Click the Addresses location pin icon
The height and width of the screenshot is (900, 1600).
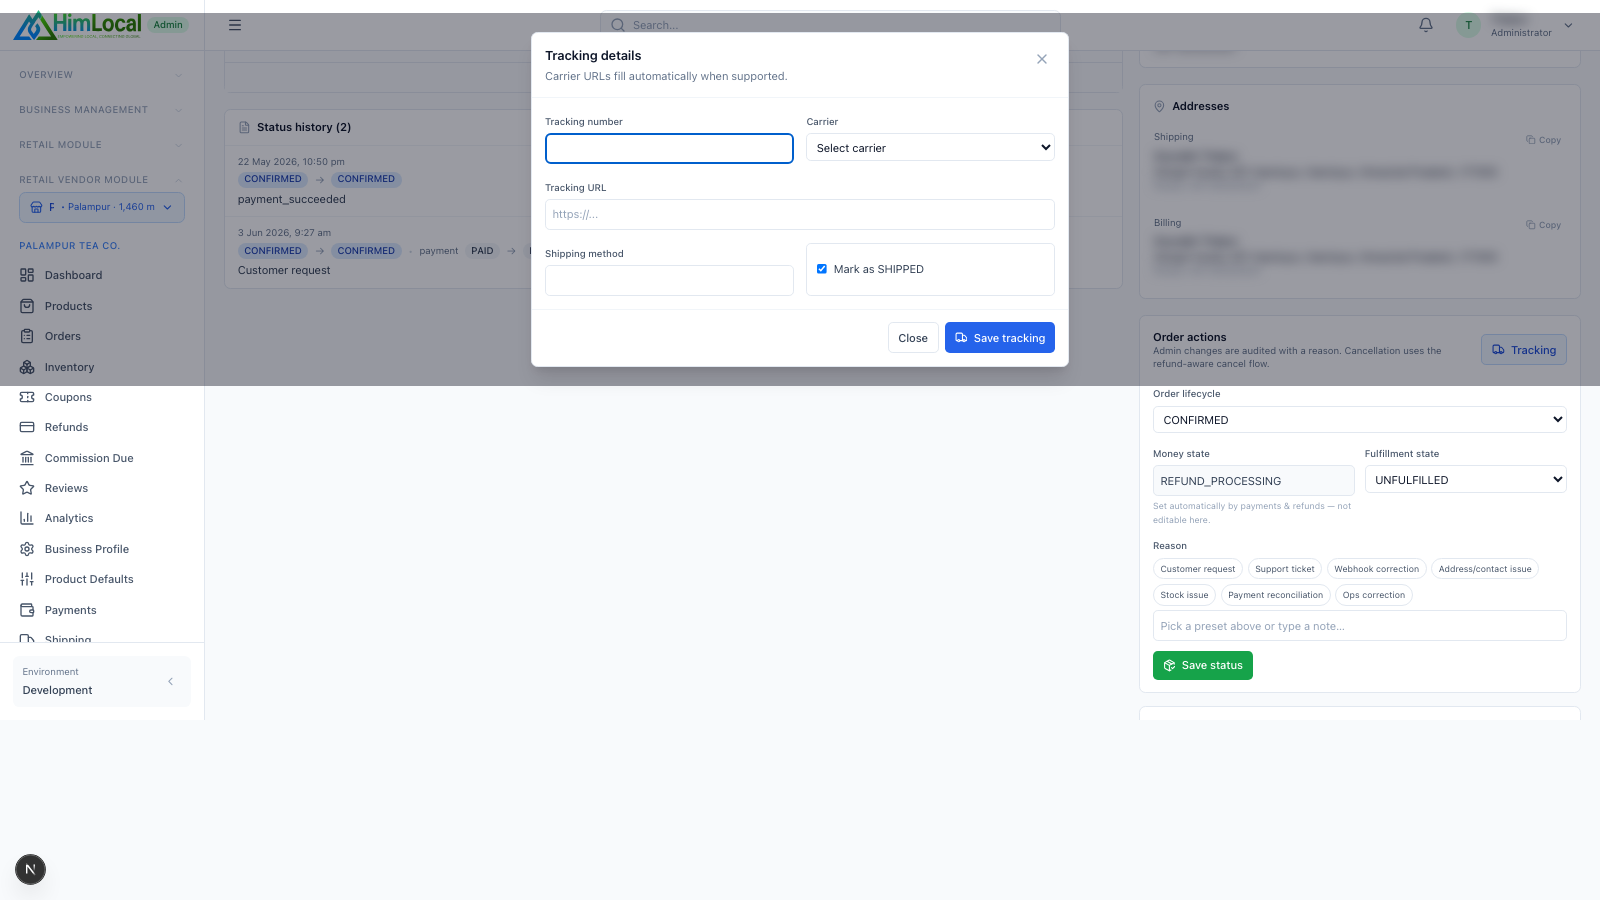coord(1160,106)
